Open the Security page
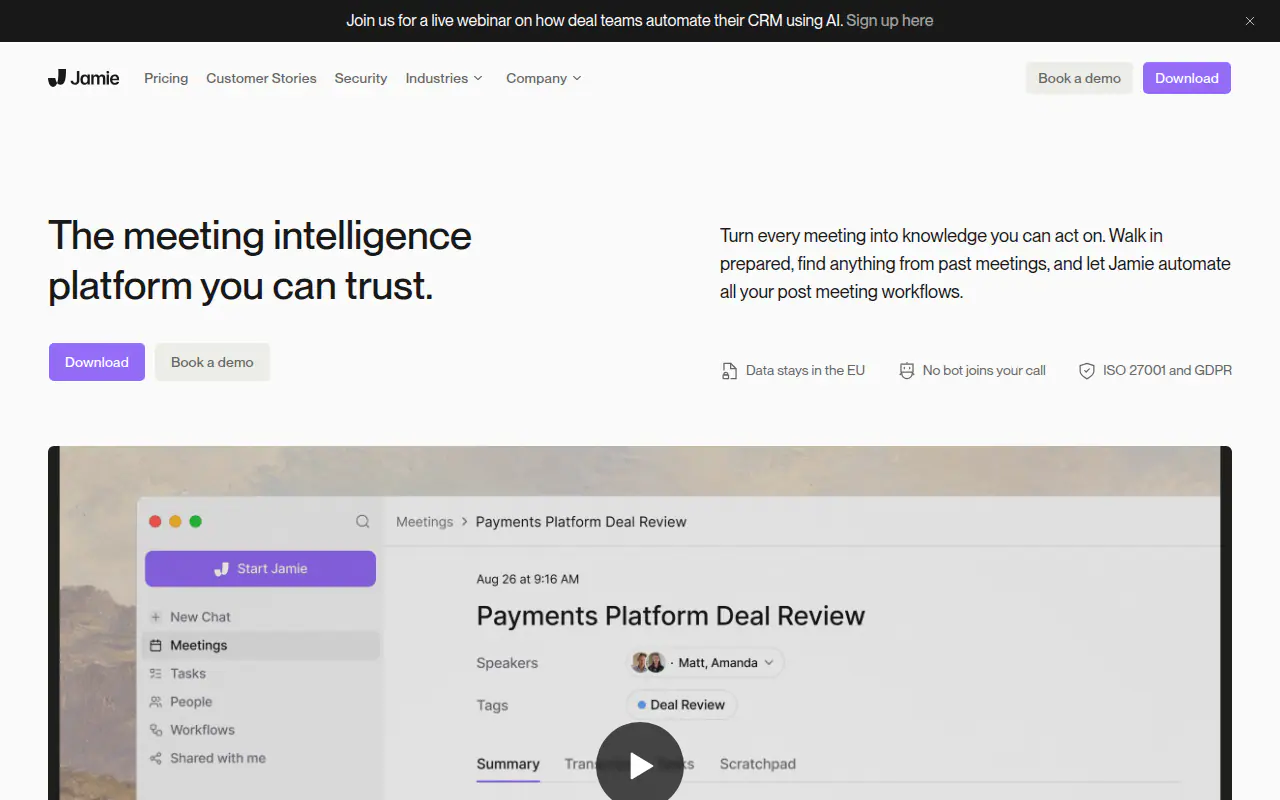 [x=361, y=78]
